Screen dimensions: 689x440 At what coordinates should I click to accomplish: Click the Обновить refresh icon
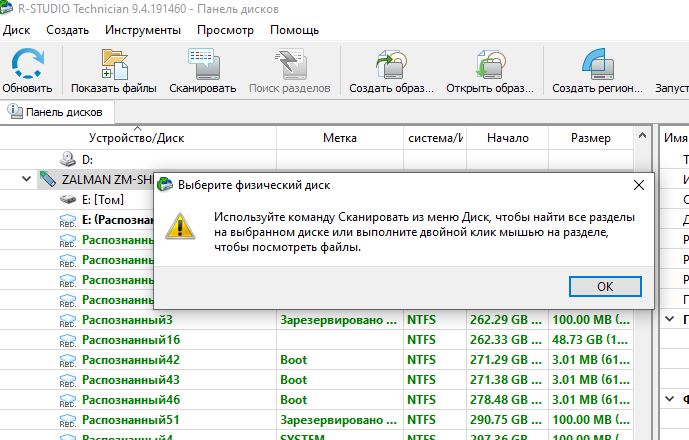point(27,64)
